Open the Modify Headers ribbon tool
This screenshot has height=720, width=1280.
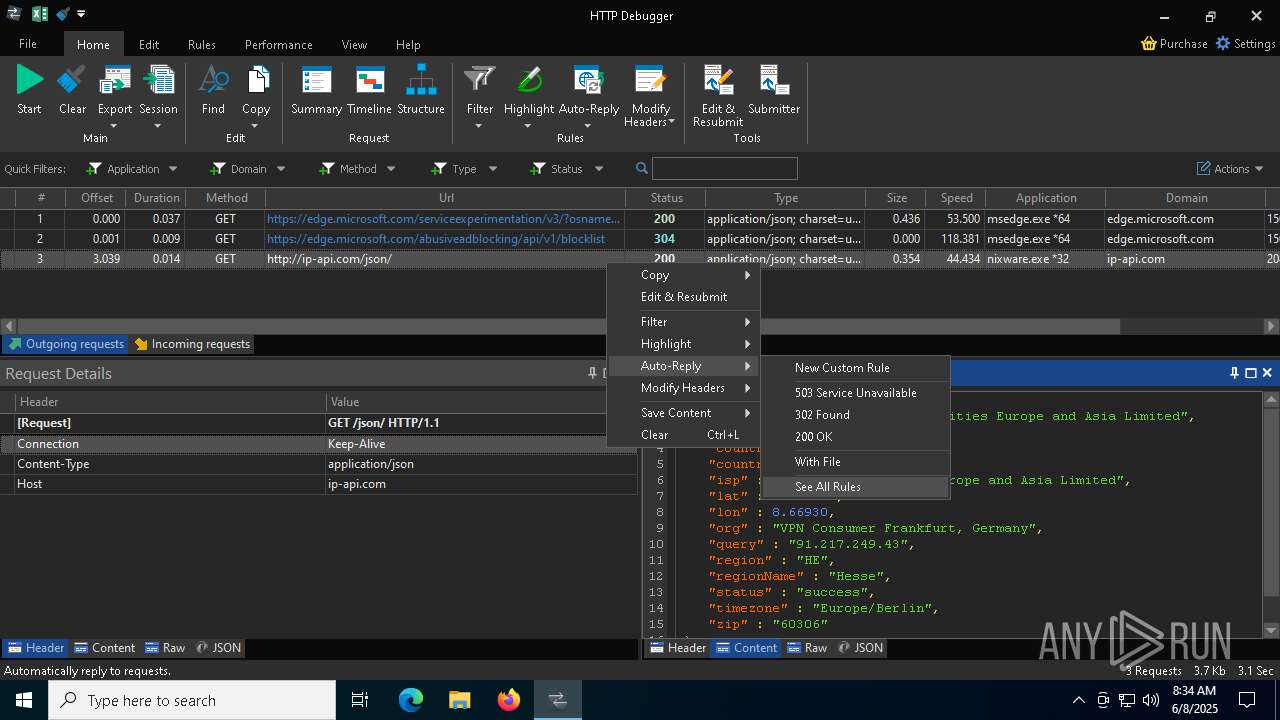650,97
